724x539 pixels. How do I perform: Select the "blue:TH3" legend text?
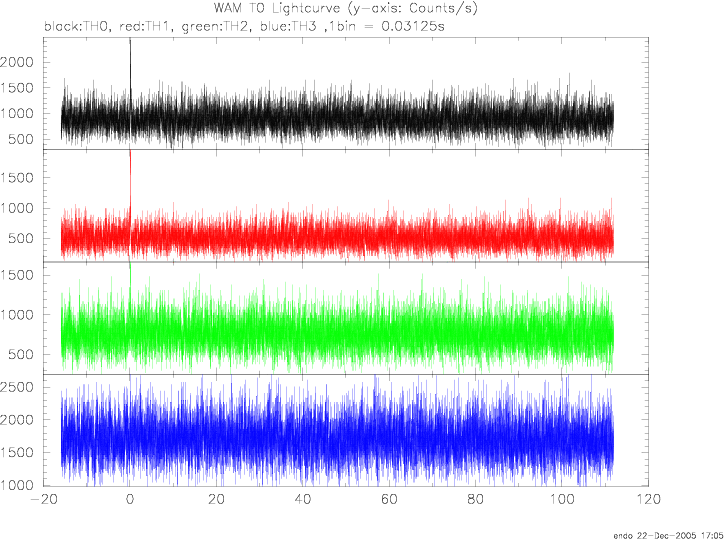(x=288, y=26)
